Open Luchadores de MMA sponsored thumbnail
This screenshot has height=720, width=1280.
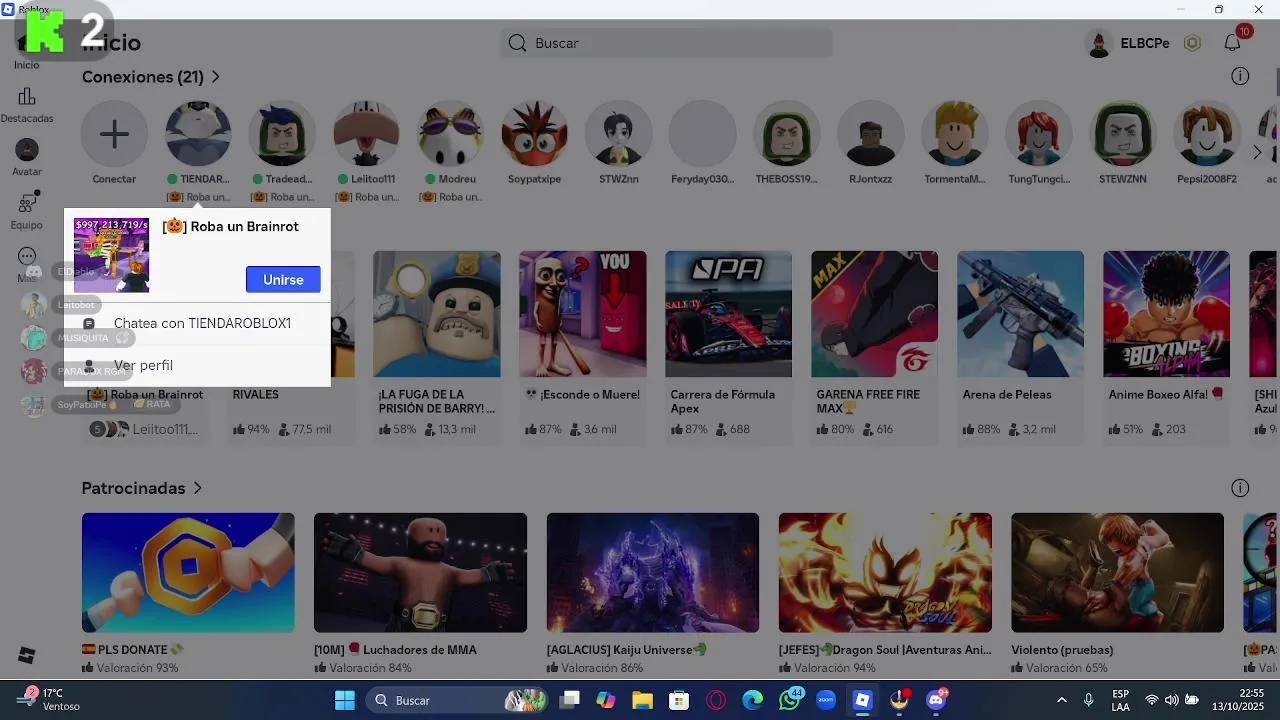420,573
